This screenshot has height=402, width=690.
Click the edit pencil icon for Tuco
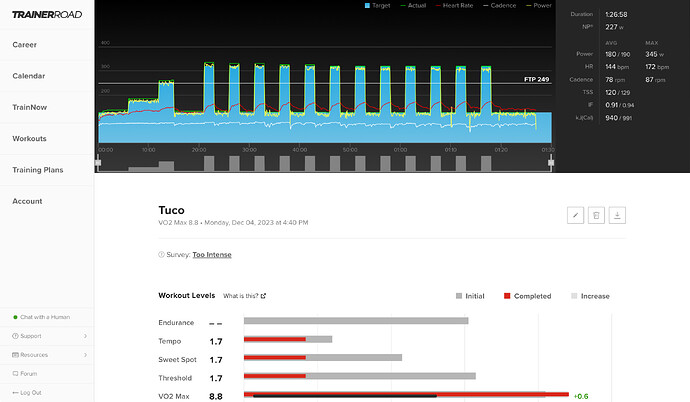[575, 216]
